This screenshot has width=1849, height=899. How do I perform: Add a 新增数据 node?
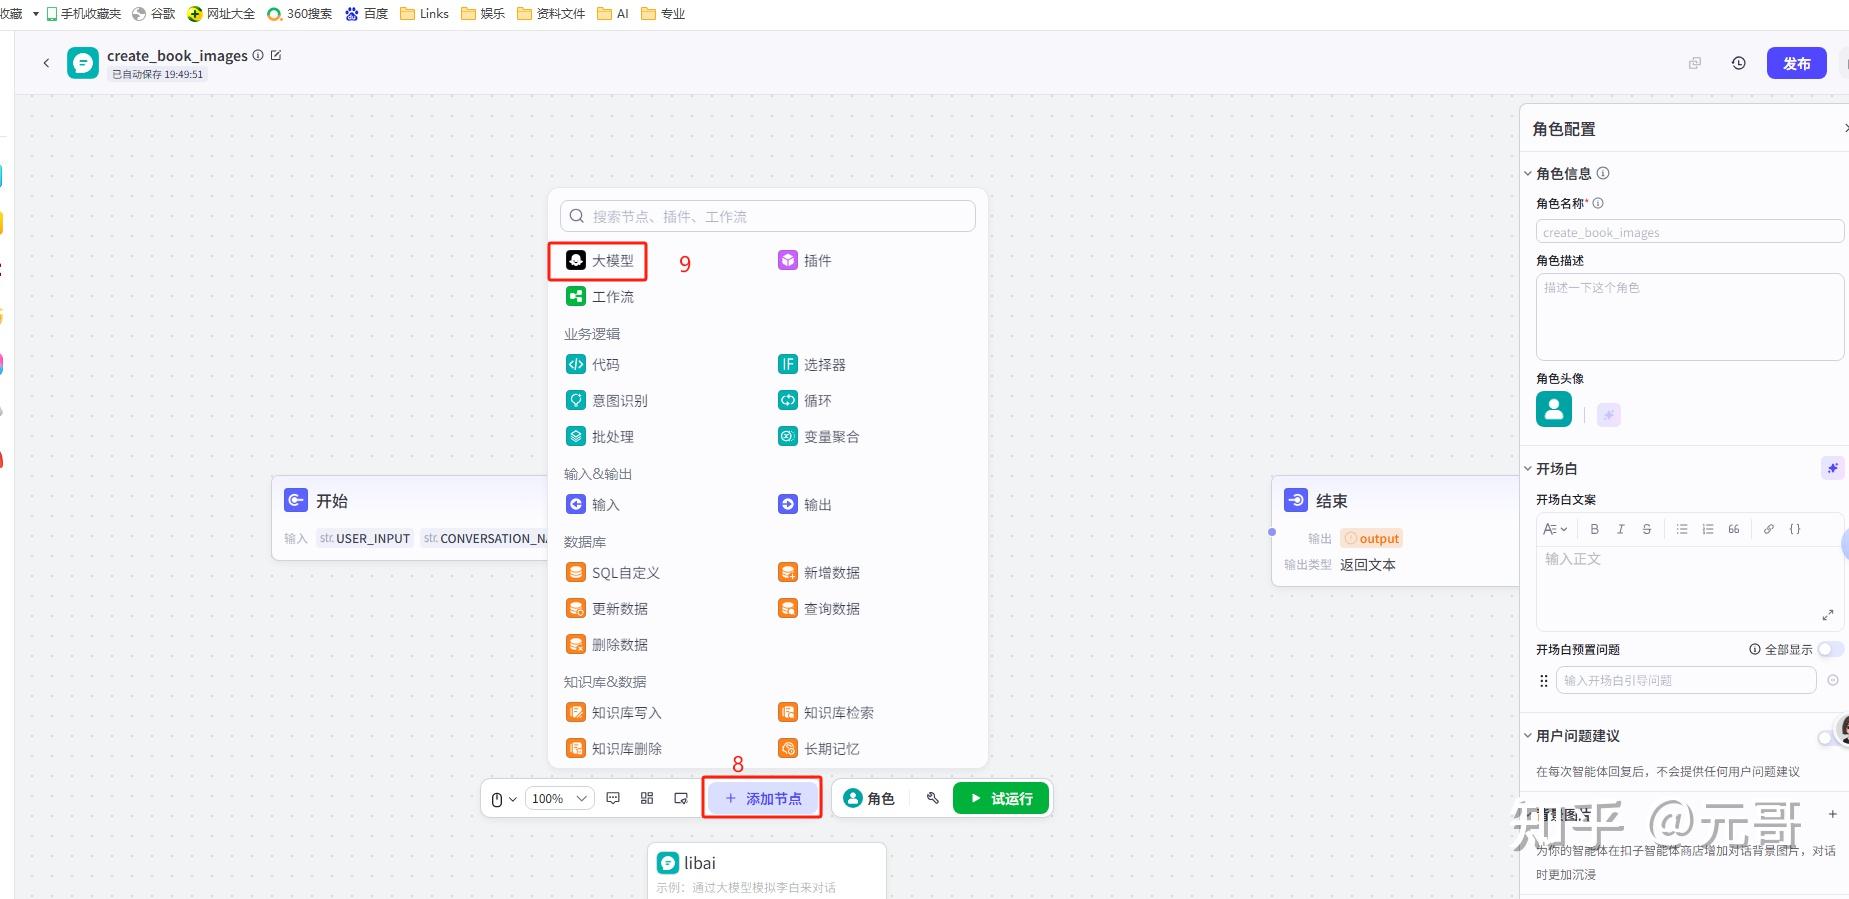819,573
